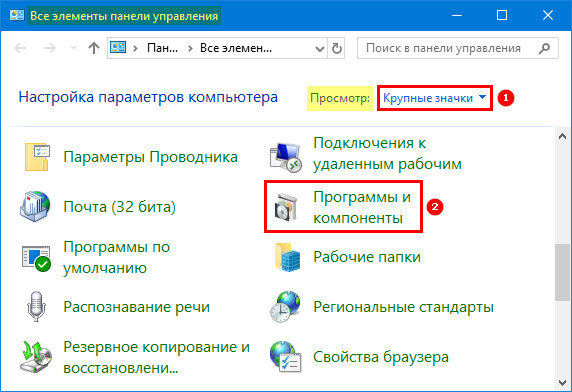Go up one folder level
Viewport: 572px width, 392px height.
point(94,48)
